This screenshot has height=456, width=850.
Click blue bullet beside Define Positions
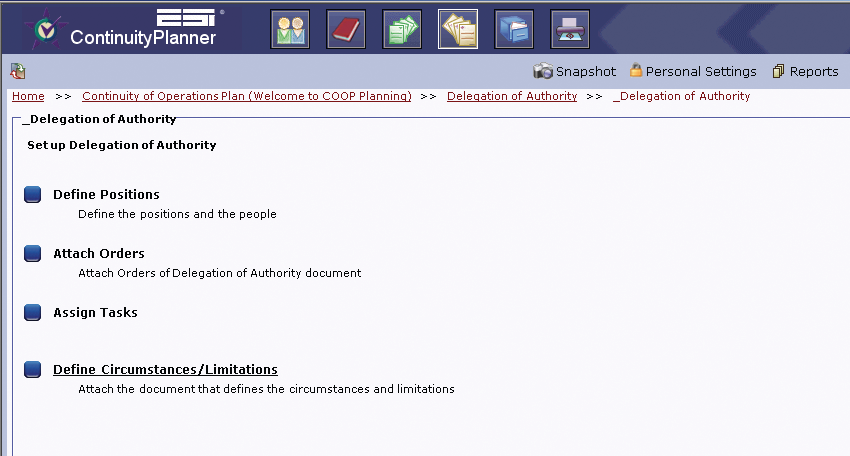point(33,194)
